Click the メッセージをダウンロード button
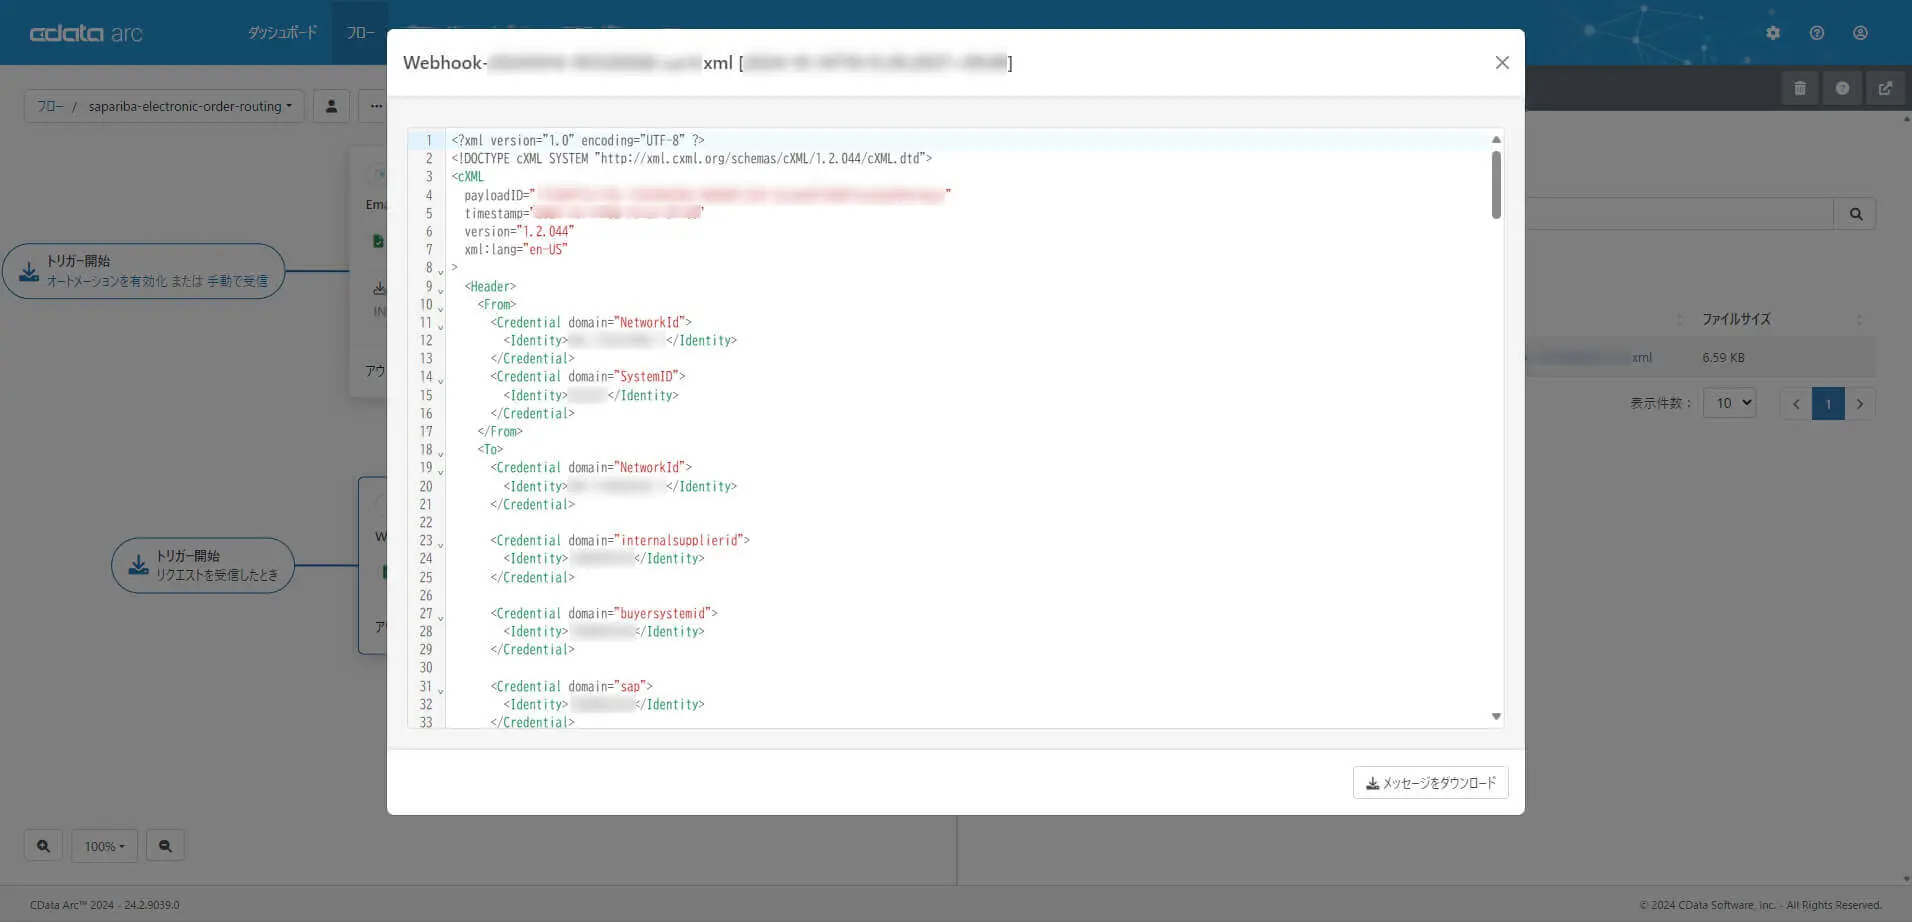1912x922 pixels. point(1430,783)
